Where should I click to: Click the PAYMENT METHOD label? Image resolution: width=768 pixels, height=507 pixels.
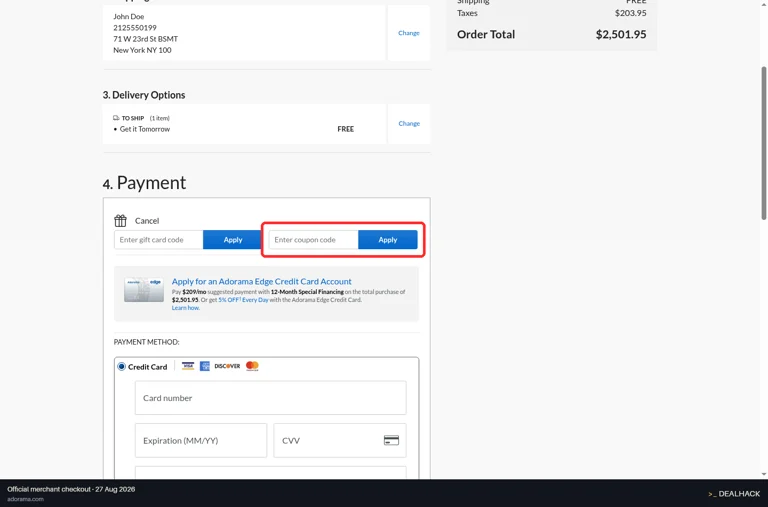[146, 342]
